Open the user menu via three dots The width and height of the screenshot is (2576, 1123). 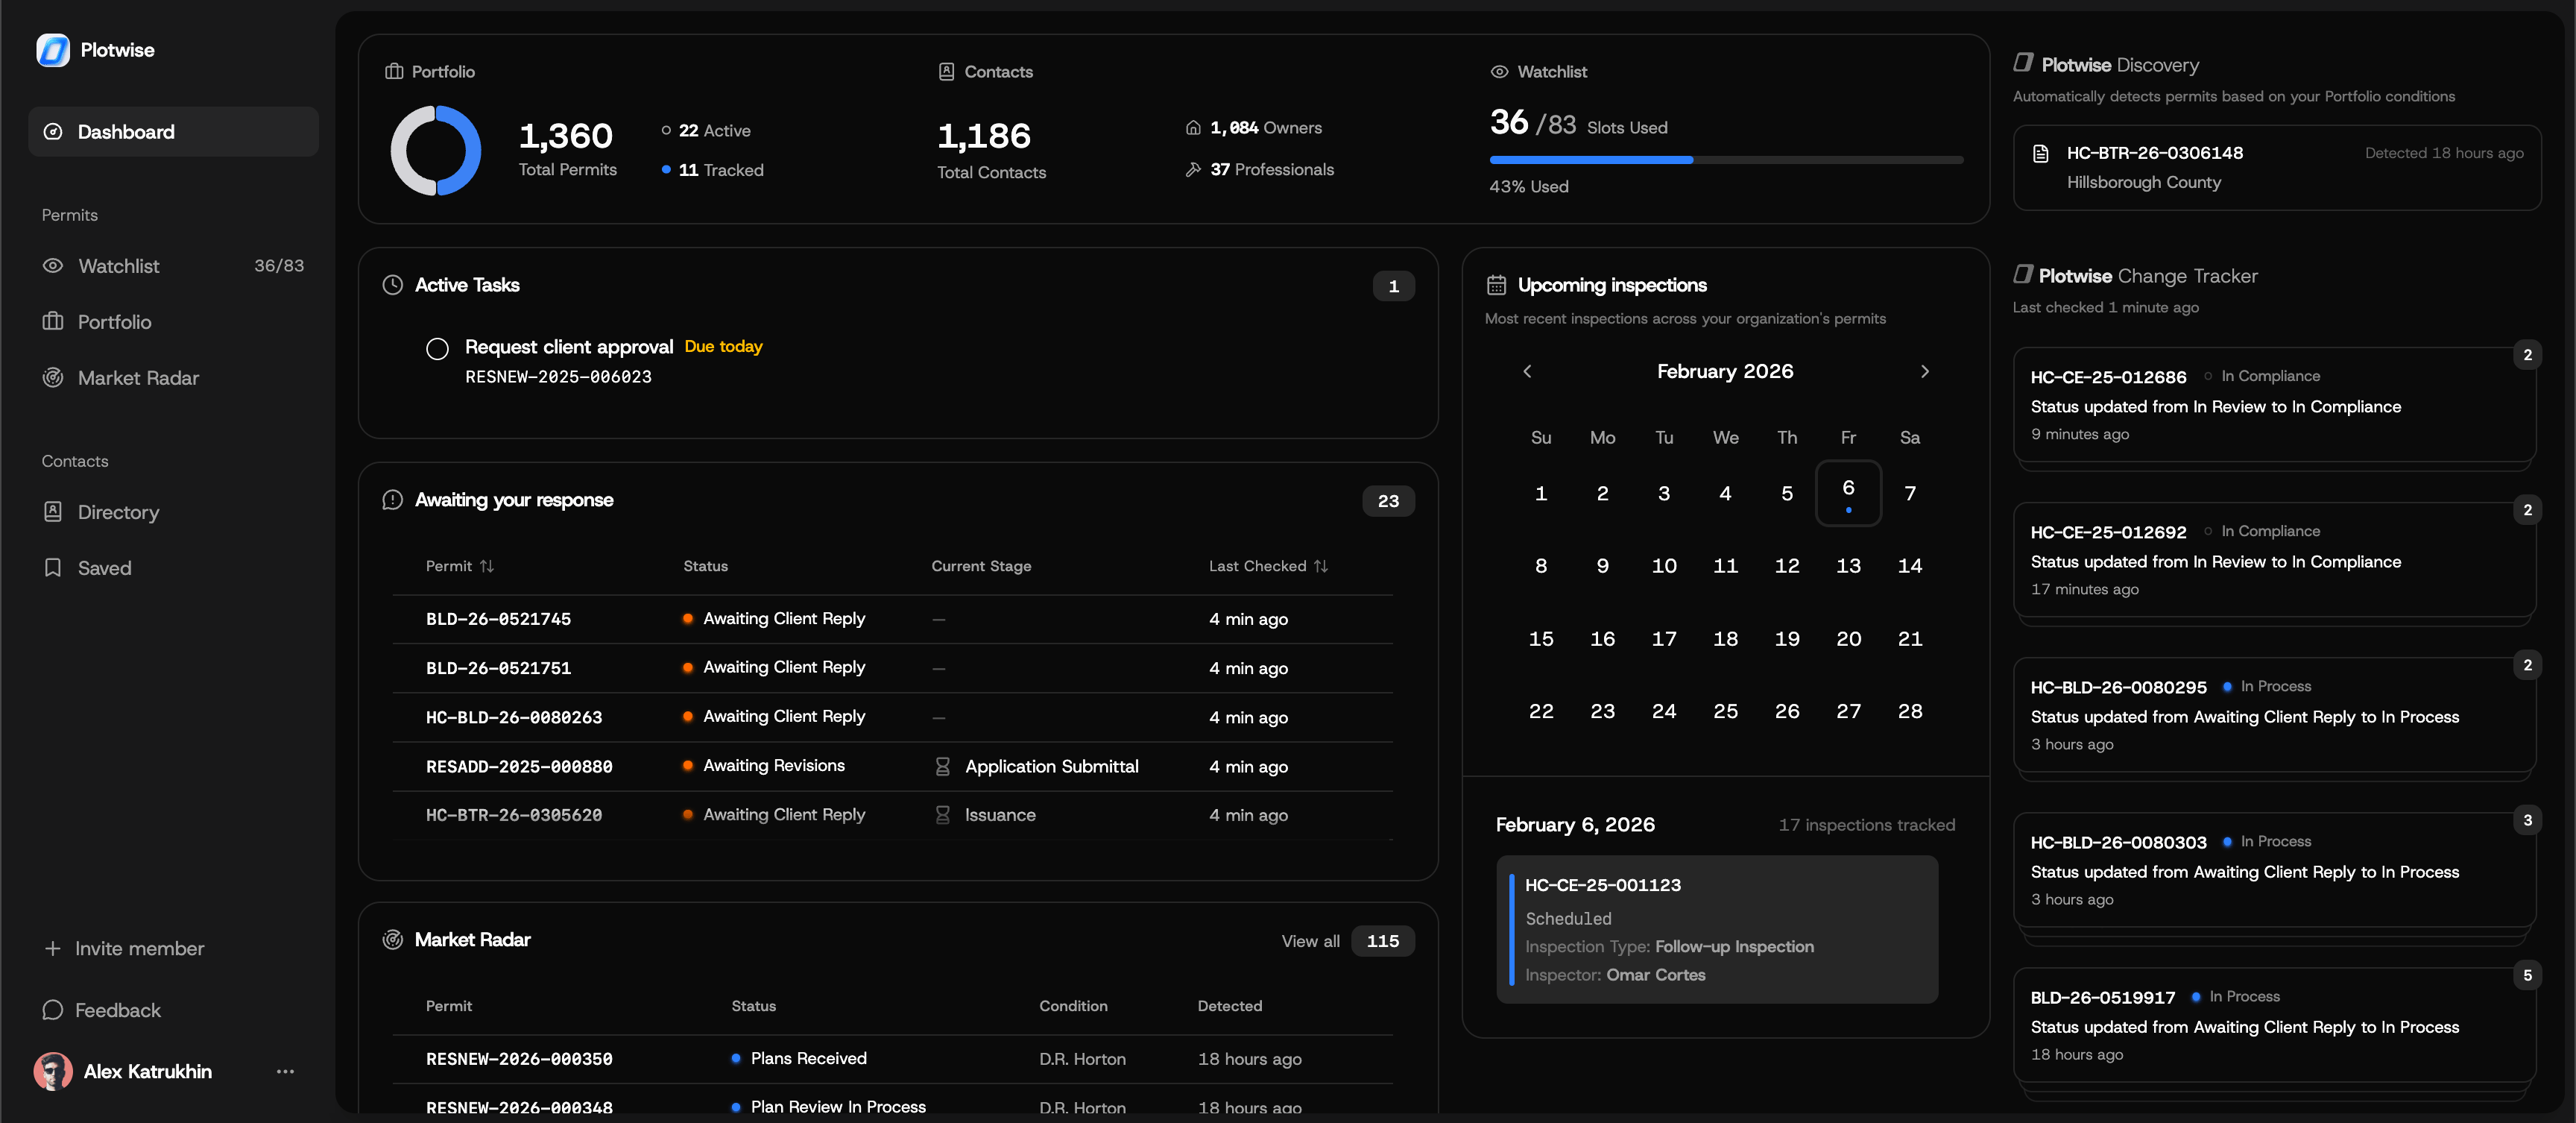285,1071
